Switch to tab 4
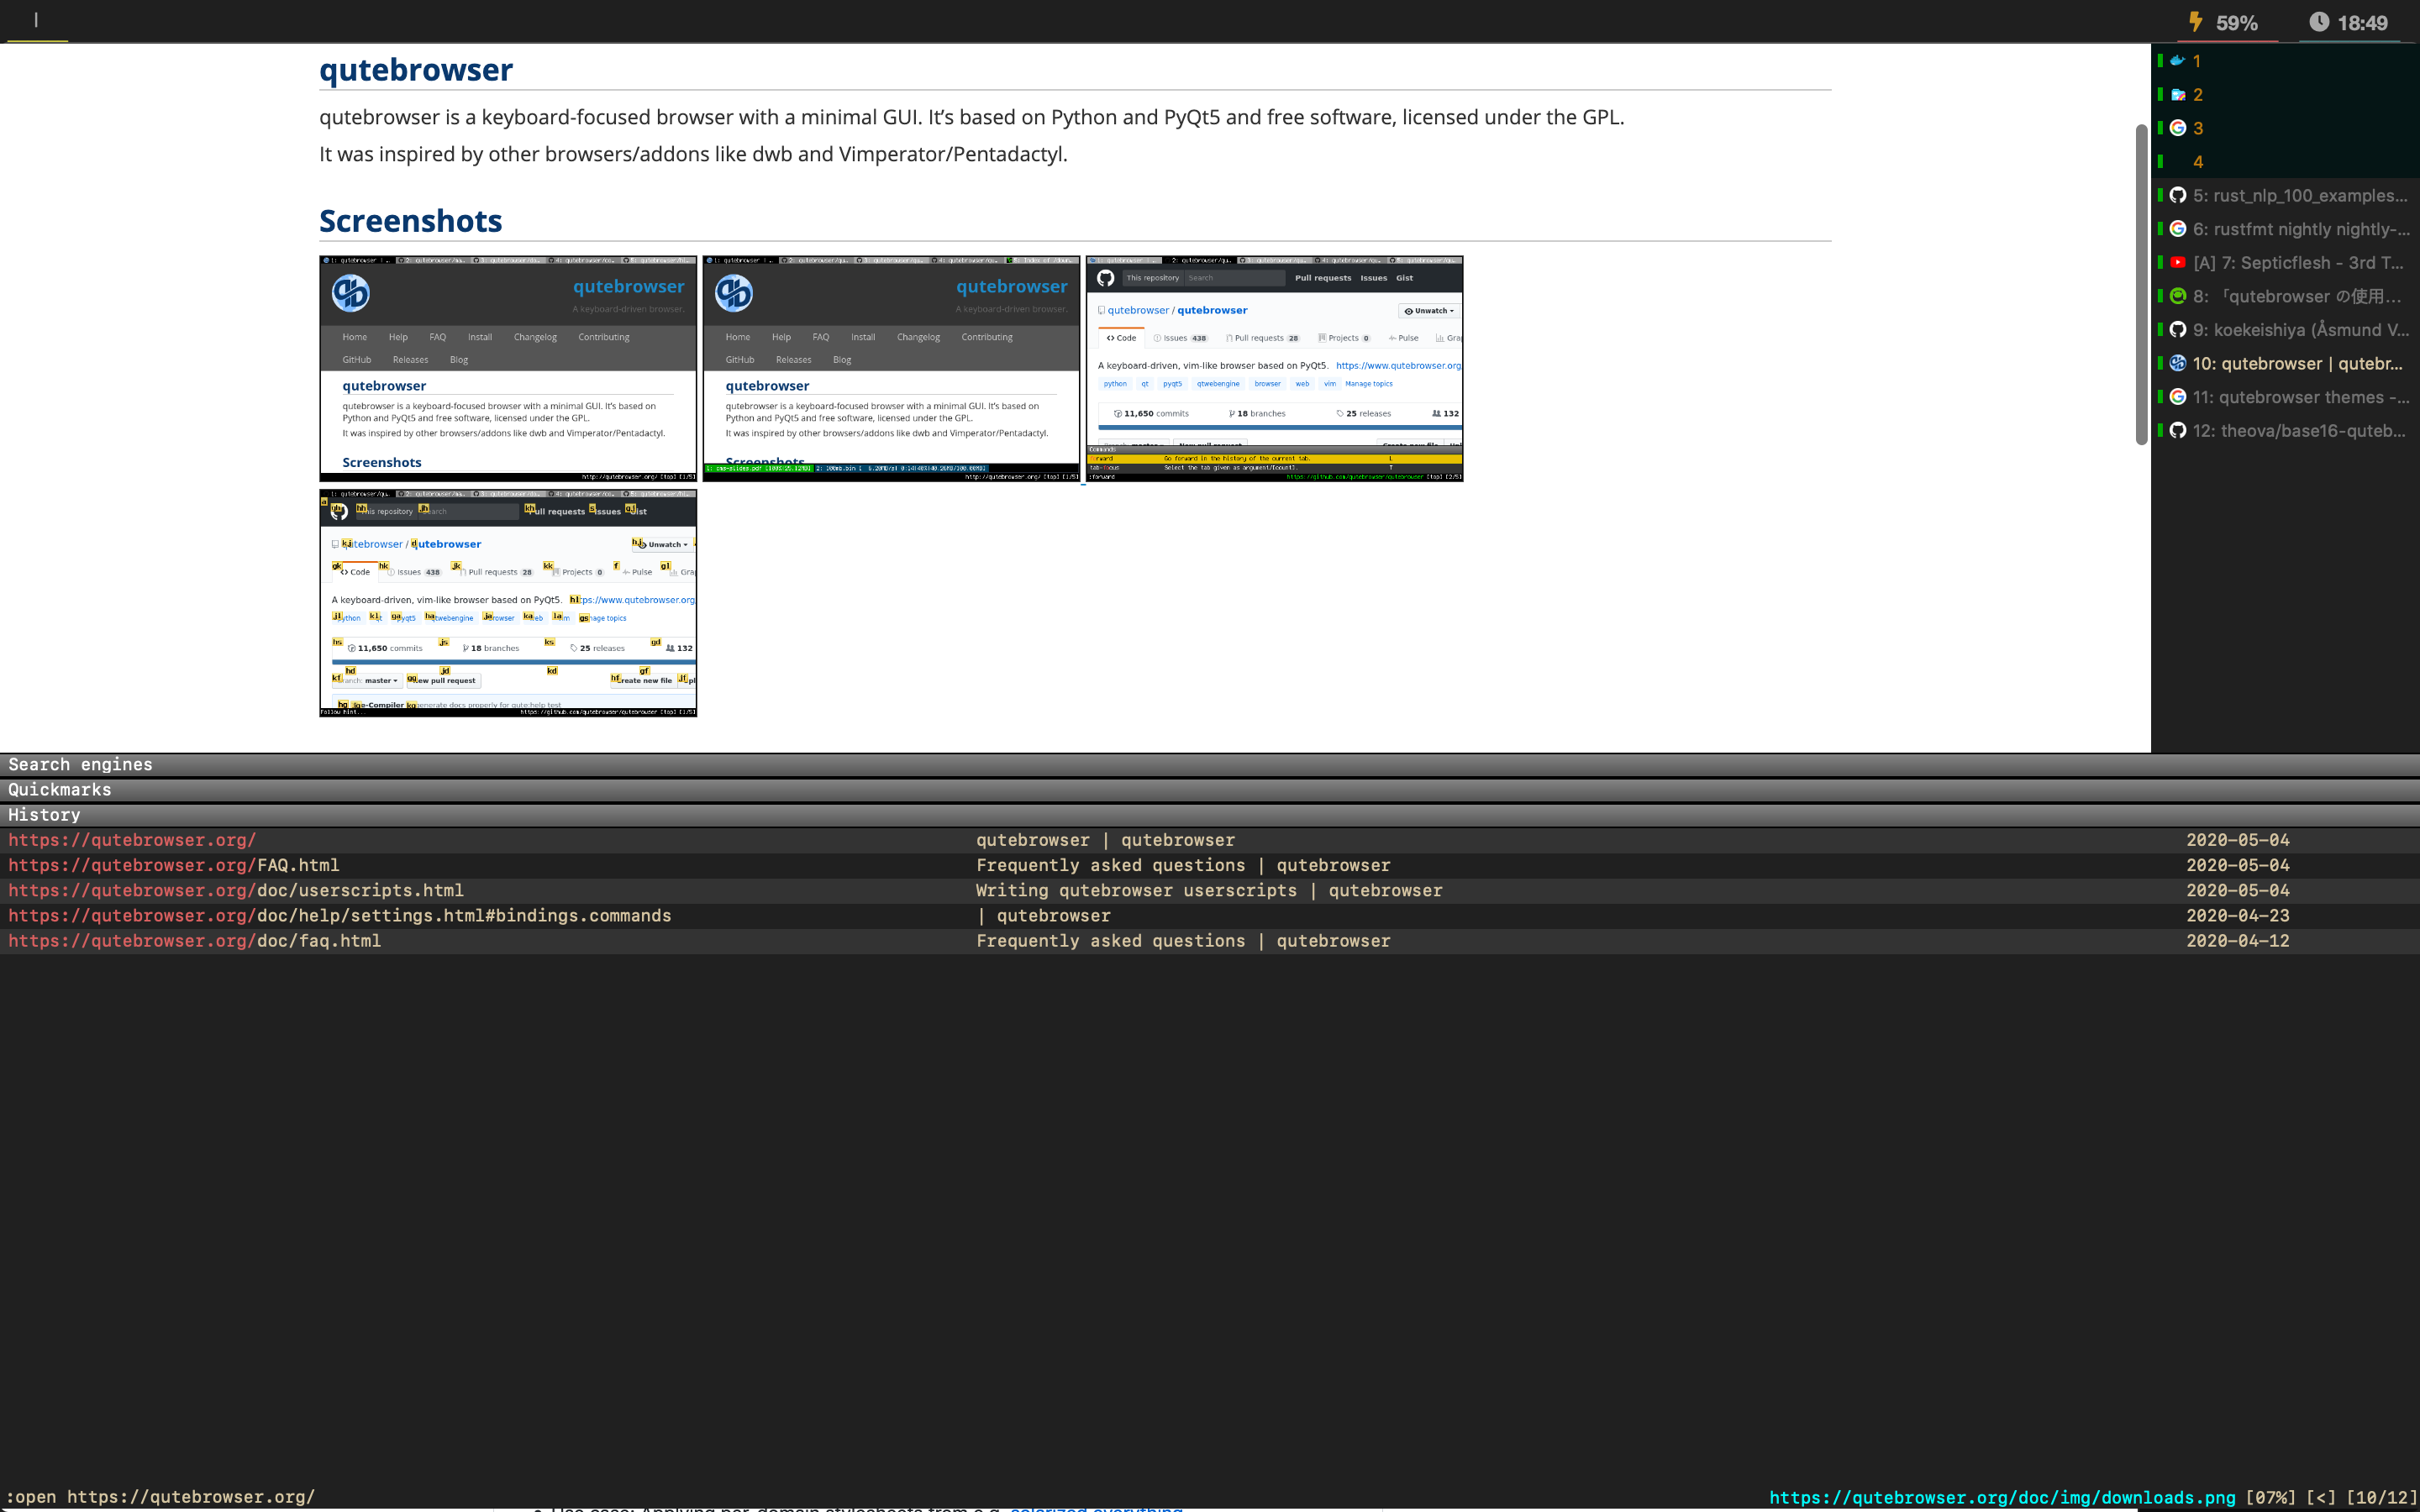Image resolution: width=2420 pixels, height=1512 pixels. (2286, 162)
